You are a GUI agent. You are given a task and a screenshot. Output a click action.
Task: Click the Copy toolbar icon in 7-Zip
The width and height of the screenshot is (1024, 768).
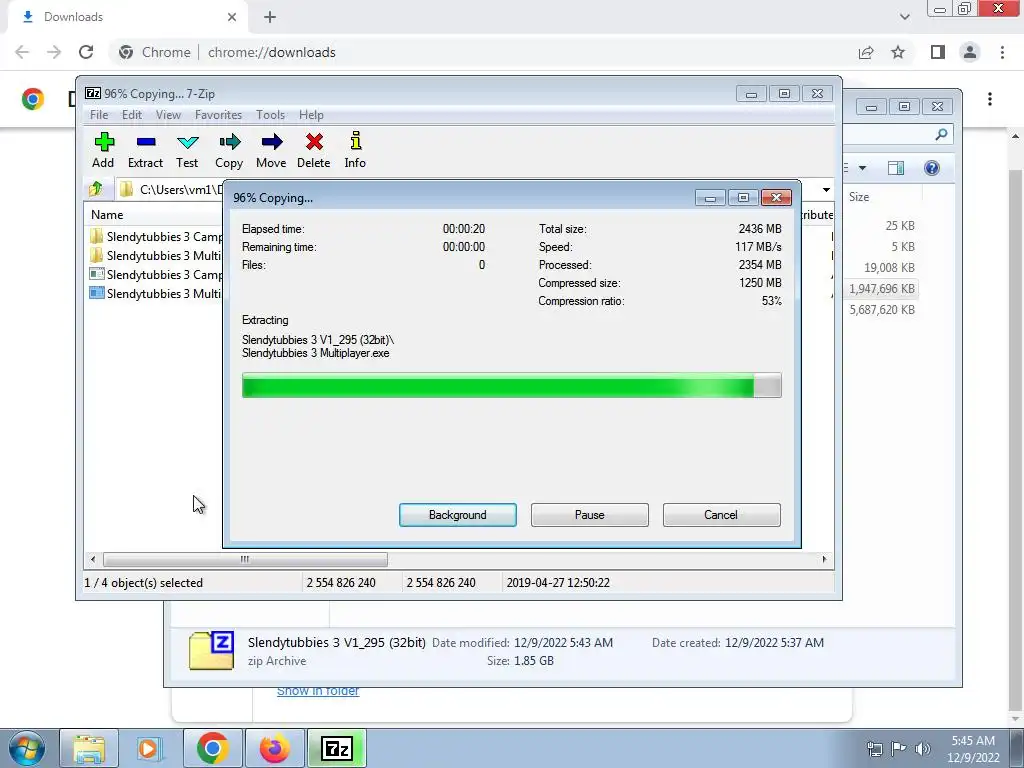point(229,151)
